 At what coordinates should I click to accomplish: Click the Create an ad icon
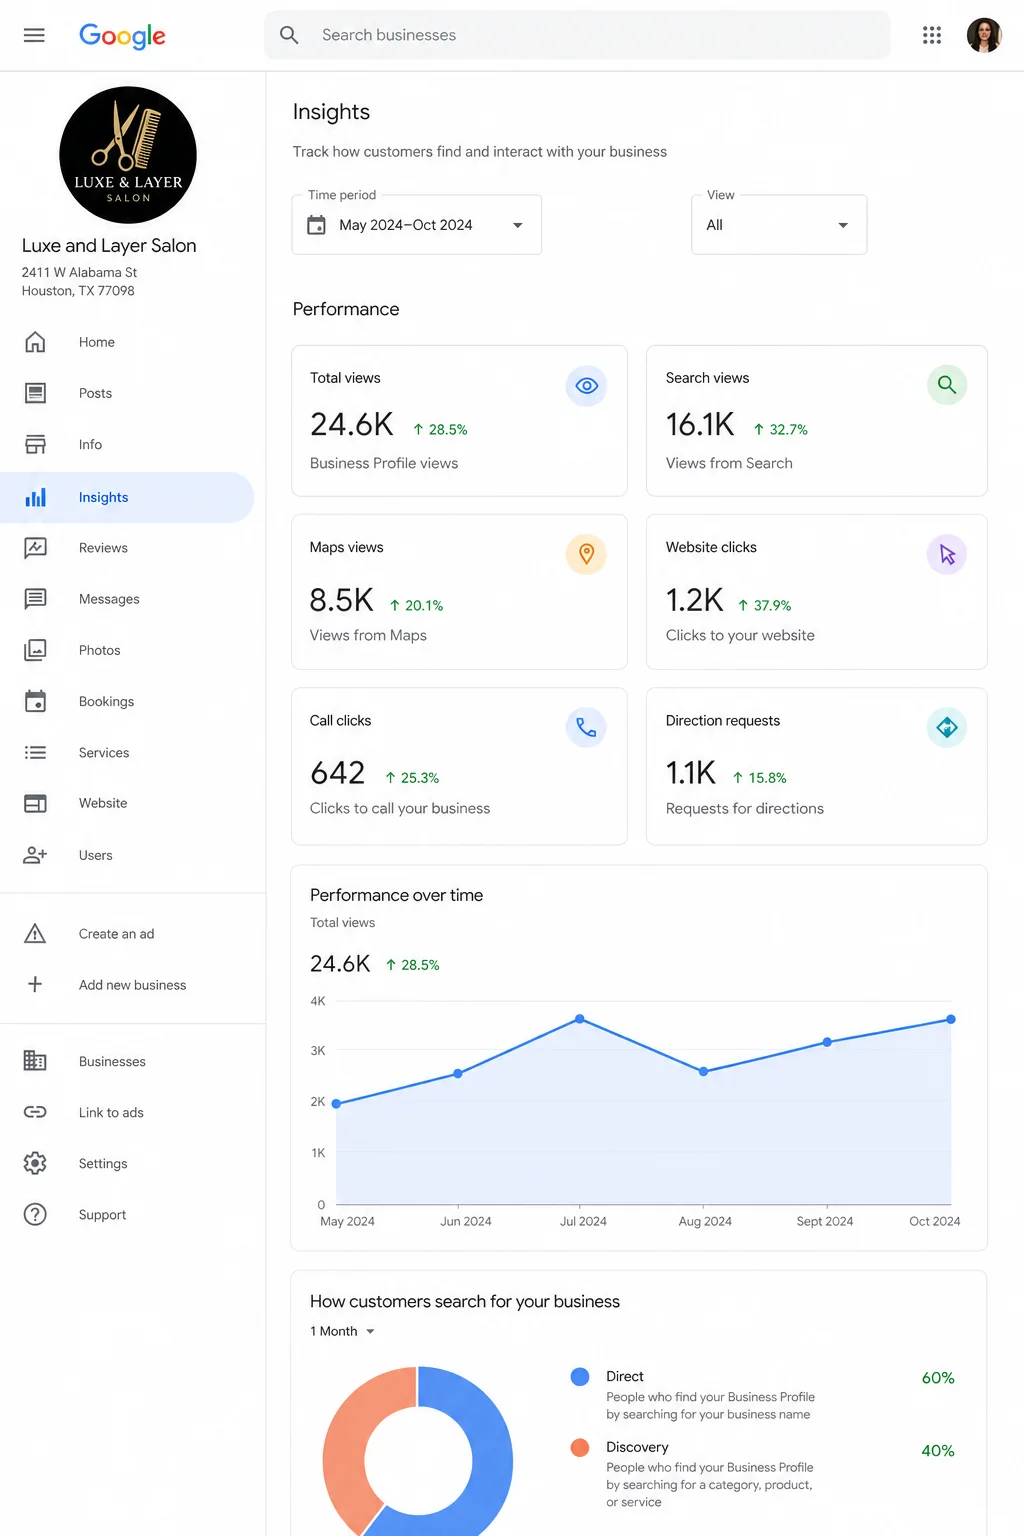tap(35, 934)
